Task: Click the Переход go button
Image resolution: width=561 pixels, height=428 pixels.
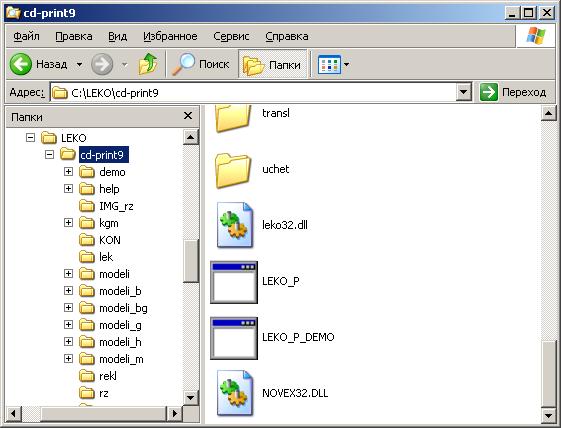Action: tap(513, 92)
